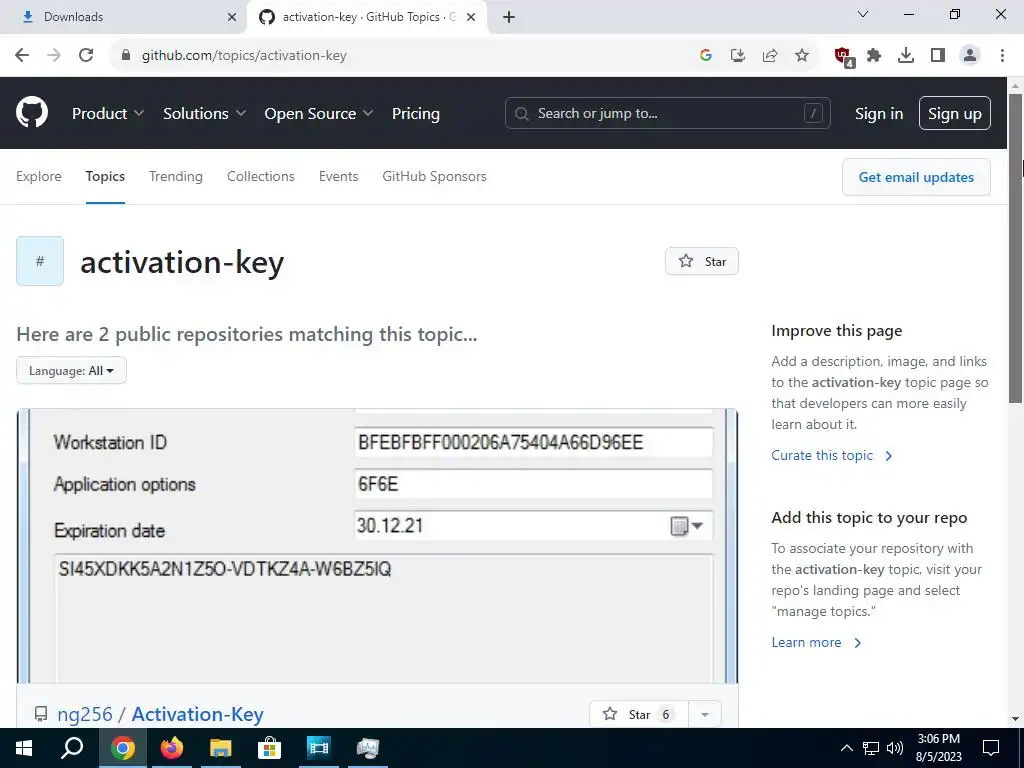The width and height of the screenshot is (1024, 768).
Task: Close the Downloads tab
Action: click(232, 18)
